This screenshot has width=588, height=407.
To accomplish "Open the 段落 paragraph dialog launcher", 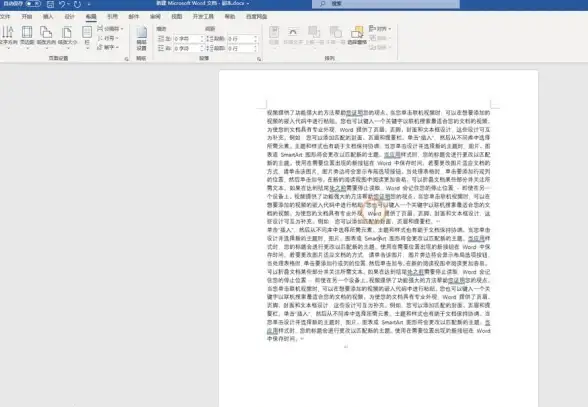I will [x=259, y=59].
